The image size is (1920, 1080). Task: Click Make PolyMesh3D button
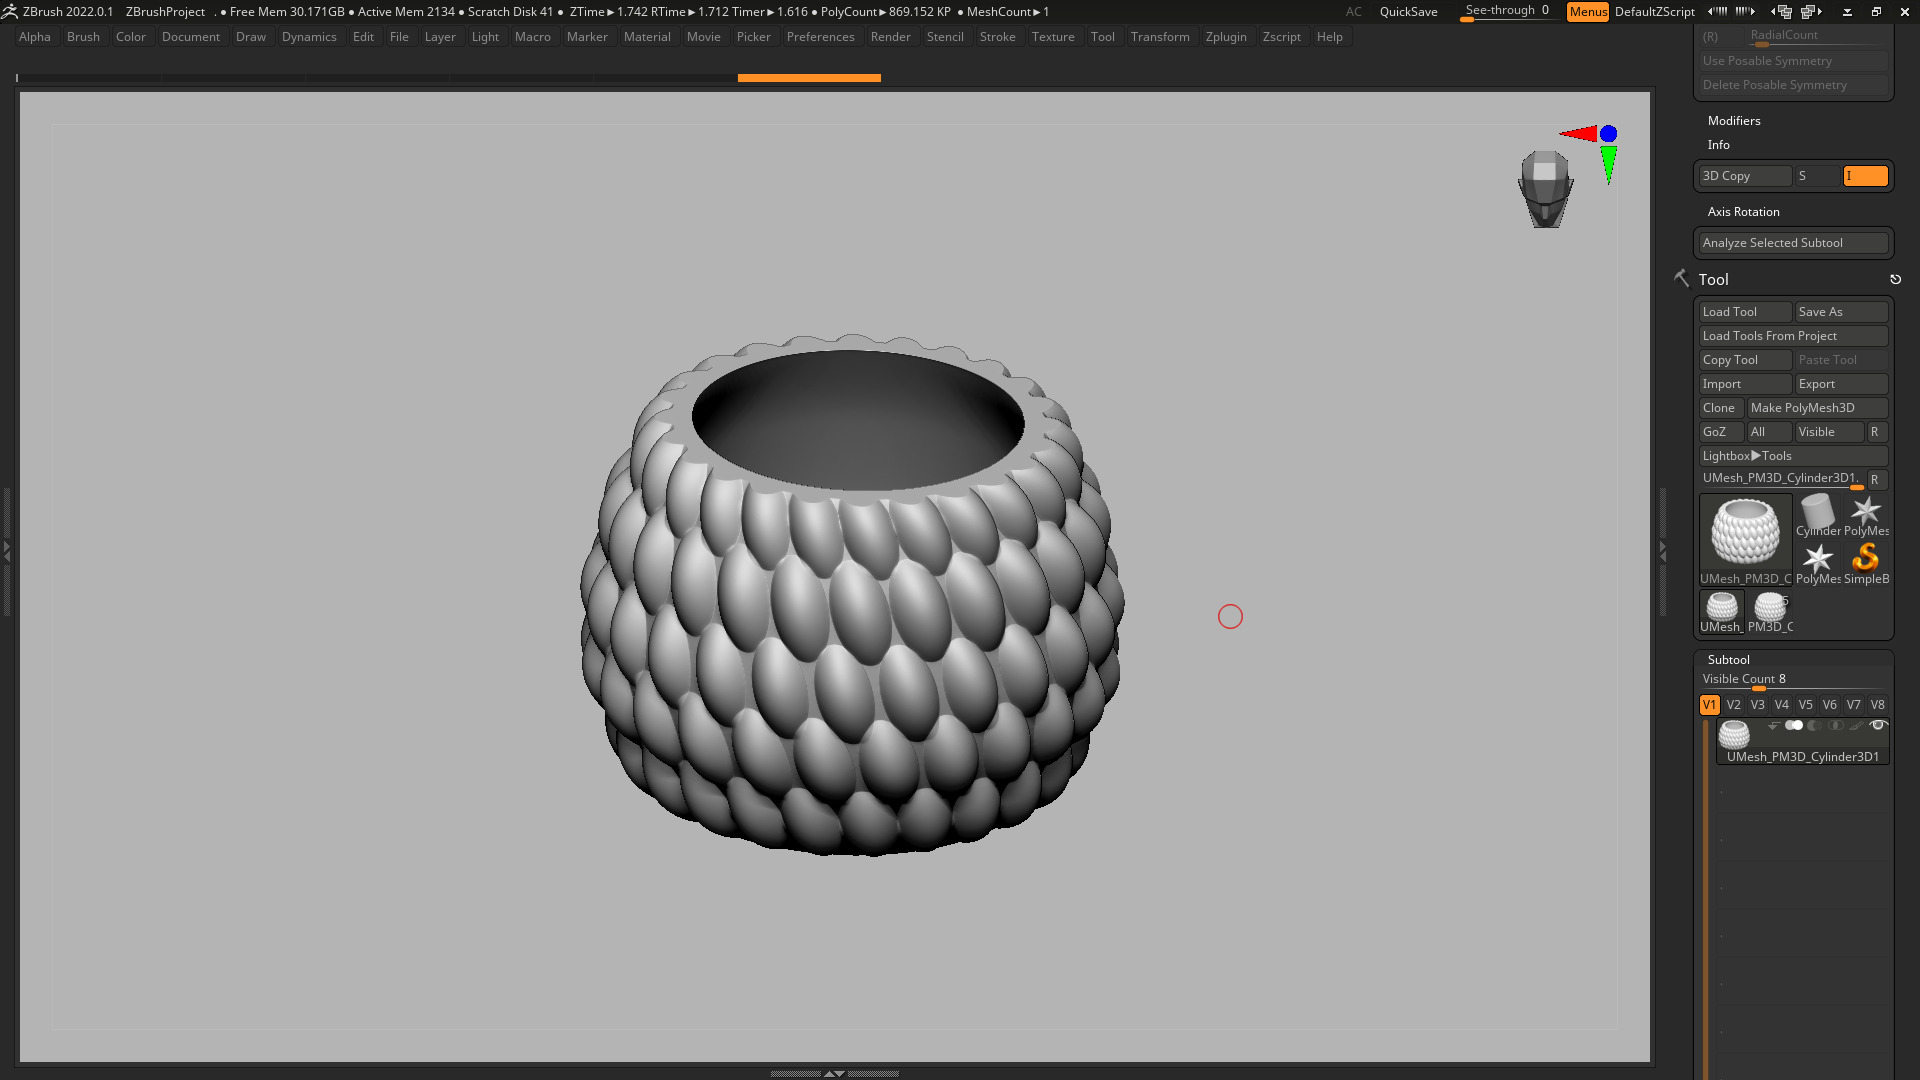[1818, 408]
